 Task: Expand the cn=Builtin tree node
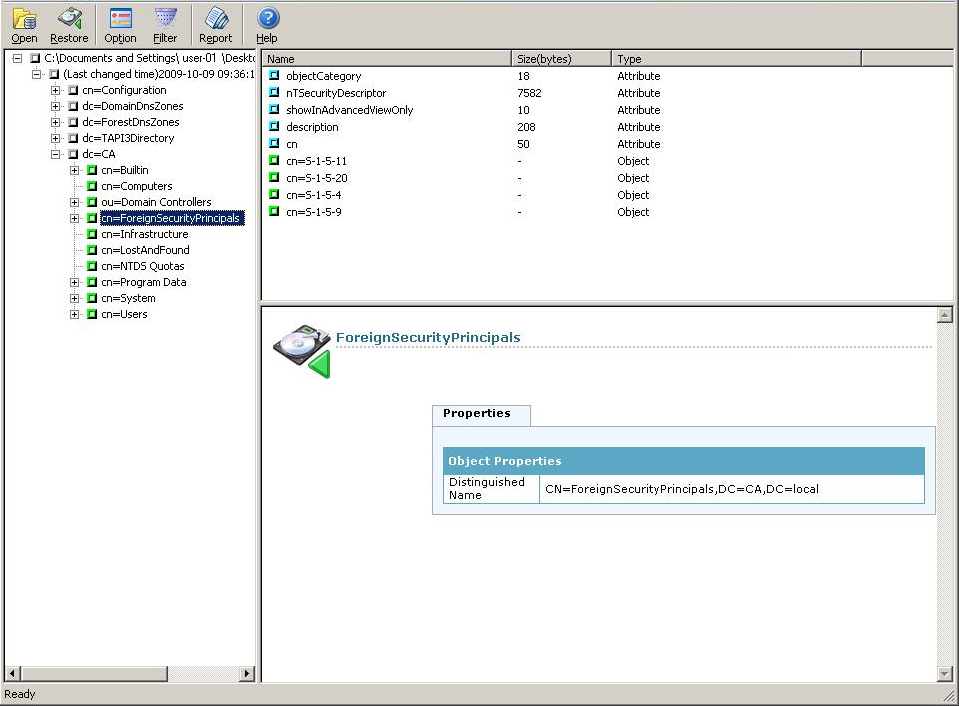point(75,170)
